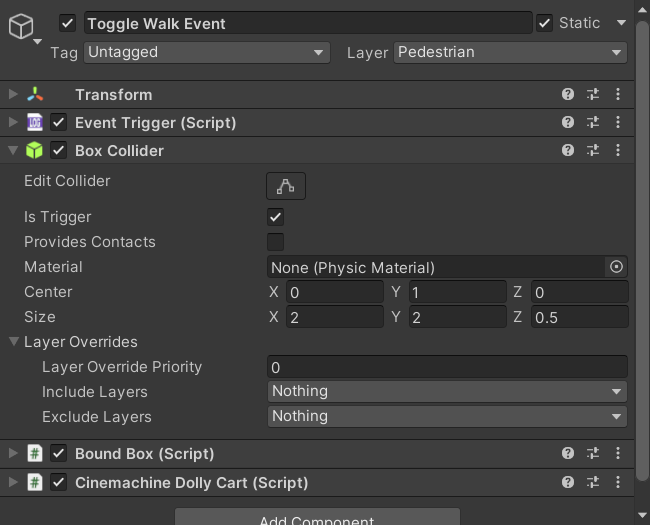Open Box Collider preset settings icon
Screen dimensions: 650x525
(593, 150)
